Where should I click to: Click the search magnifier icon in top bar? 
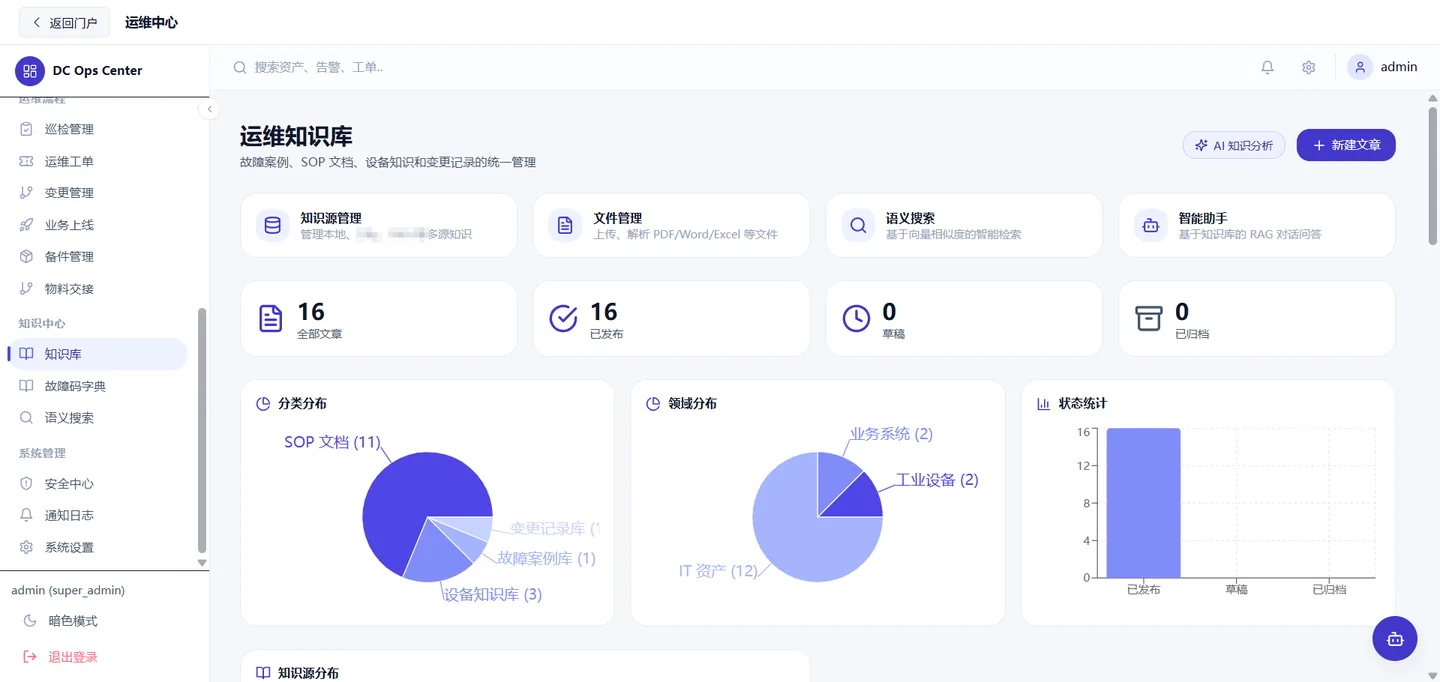[240, 67]
